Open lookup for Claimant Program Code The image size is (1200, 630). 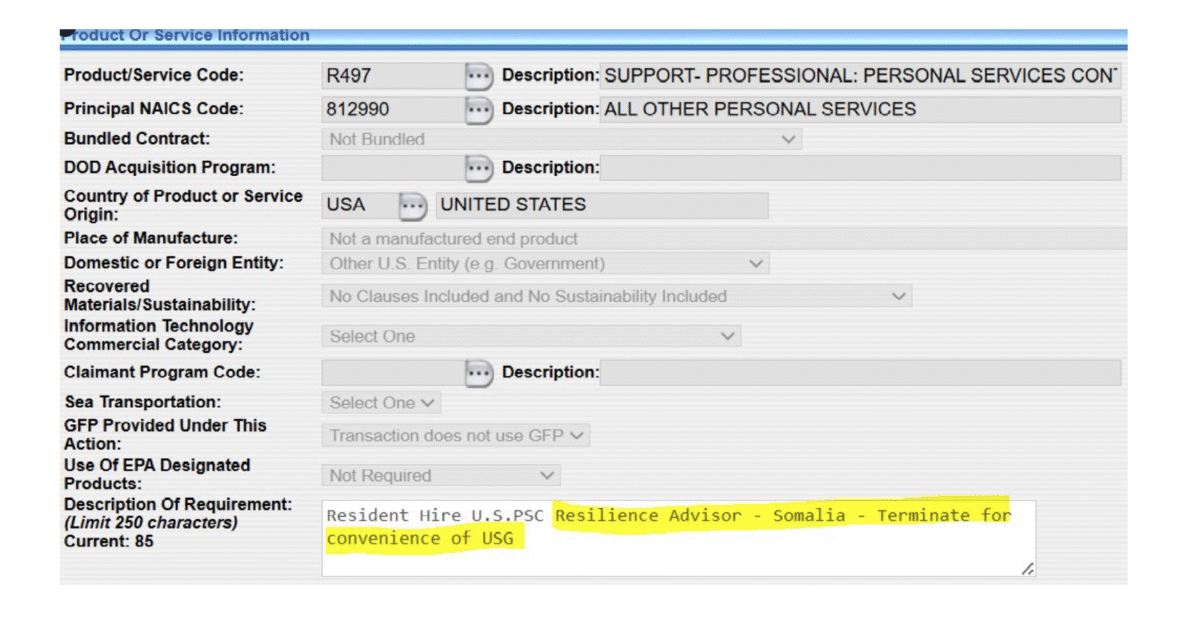[479, 373]
